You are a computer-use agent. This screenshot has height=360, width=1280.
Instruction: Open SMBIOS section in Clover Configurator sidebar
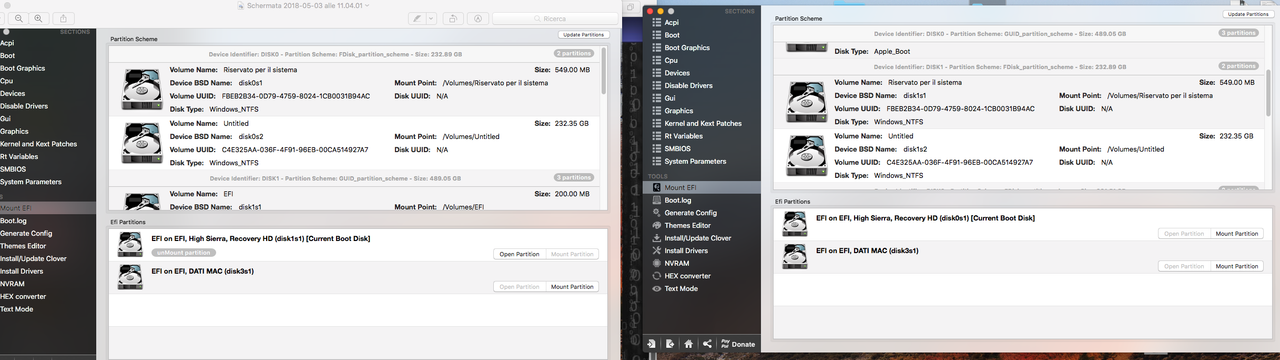coord(677,148)
